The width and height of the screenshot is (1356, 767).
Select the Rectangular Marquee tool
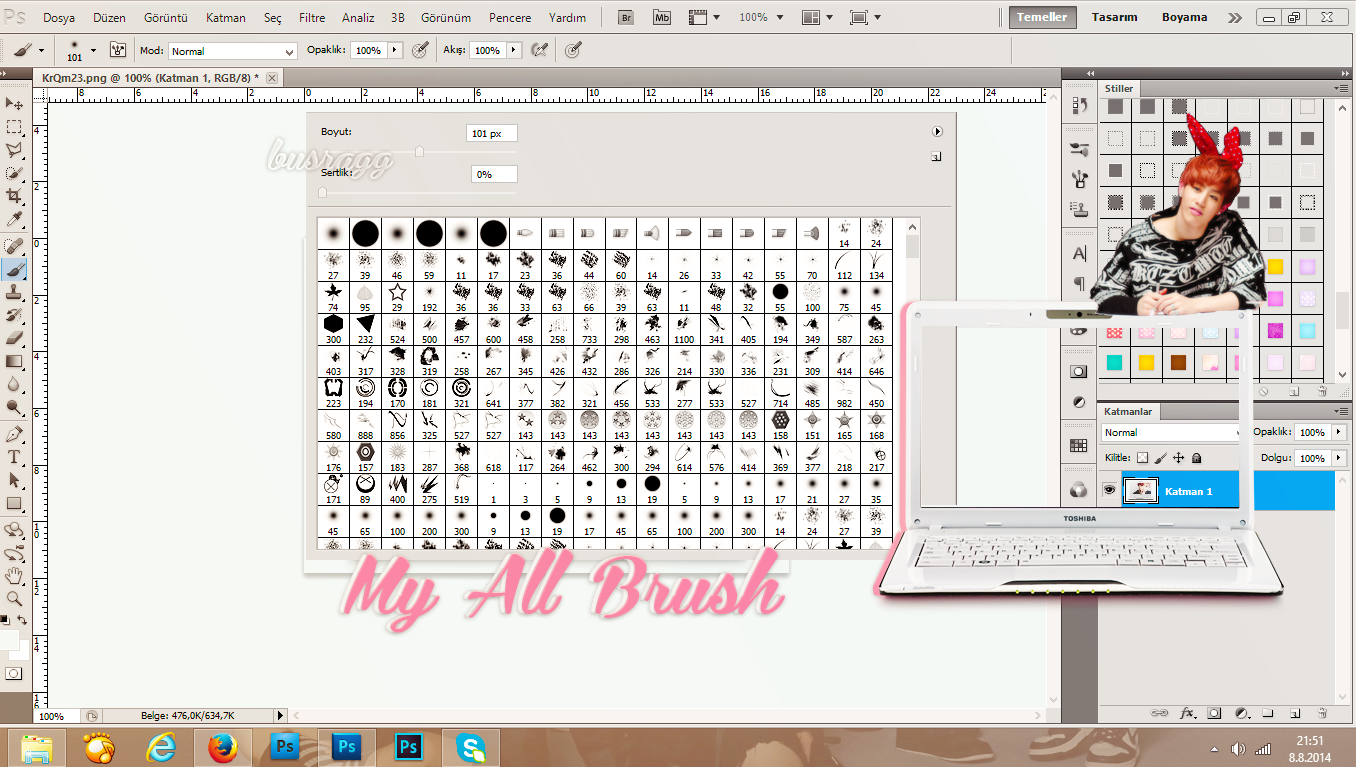click(14, 127)
